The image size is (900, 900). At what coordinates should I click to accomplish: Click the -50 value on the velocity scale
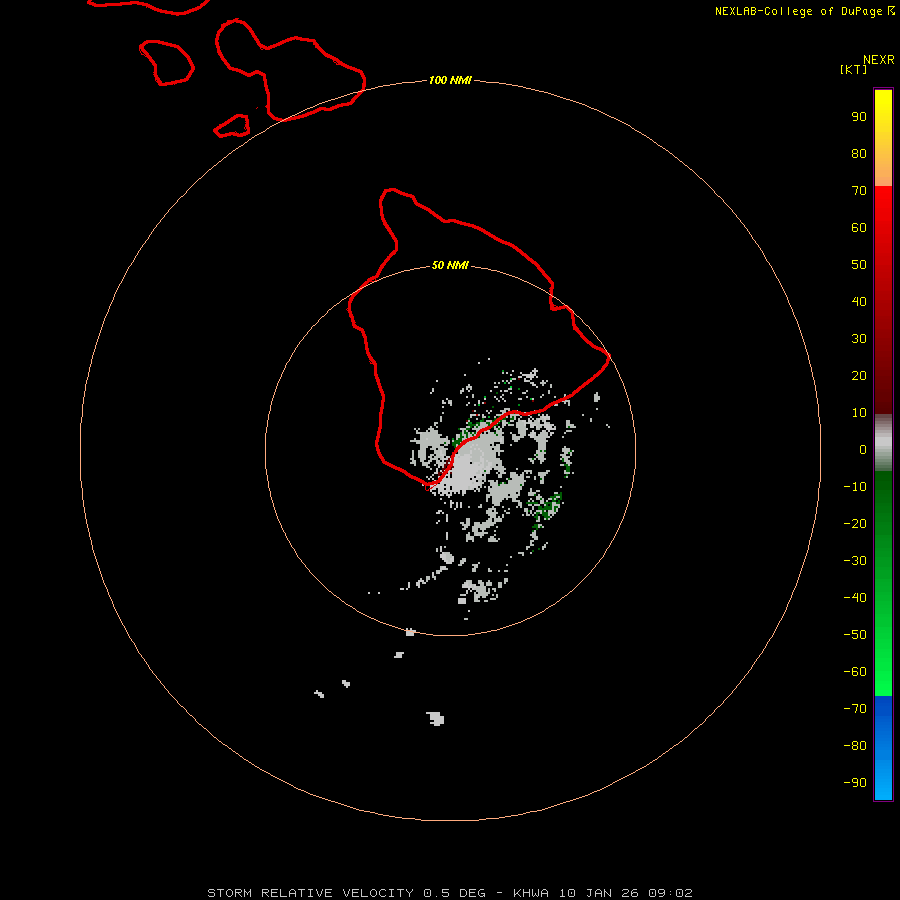pyautogui.click(x=855, y=635)
